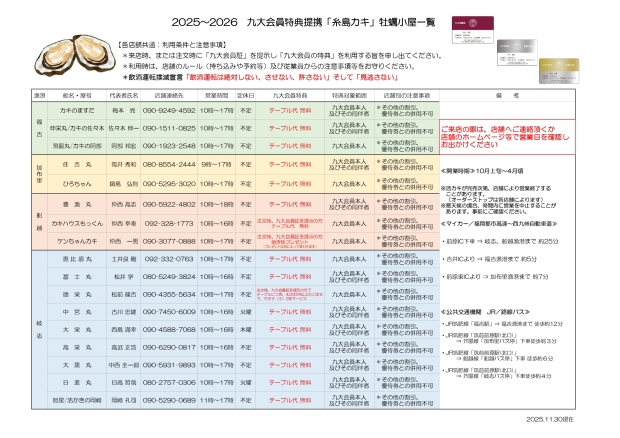Image resolution: width=620 pixels, height=438 pixels.
Task: Select shop name ケンちゃんカキ
Action: pyautogui.click(x=77, y=241)
